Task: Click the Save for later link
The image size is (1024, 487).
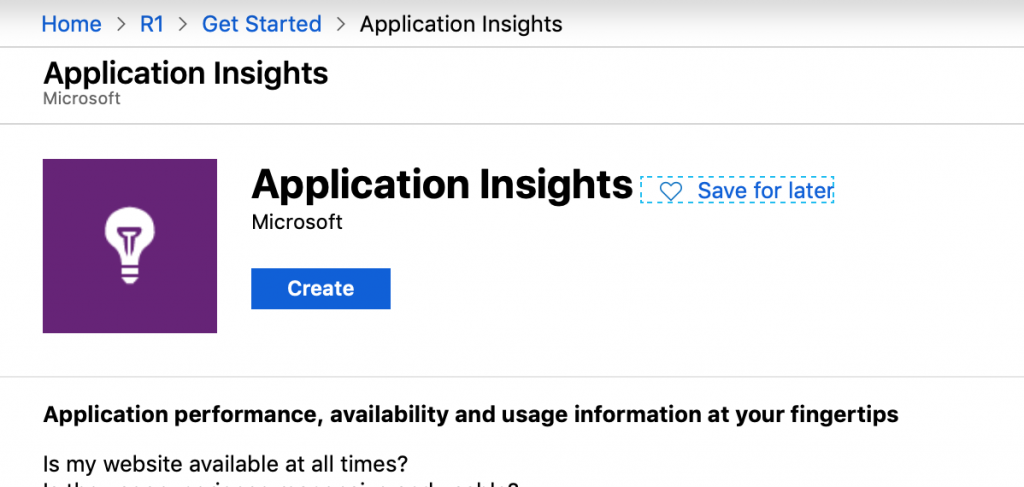Action: 737,190
